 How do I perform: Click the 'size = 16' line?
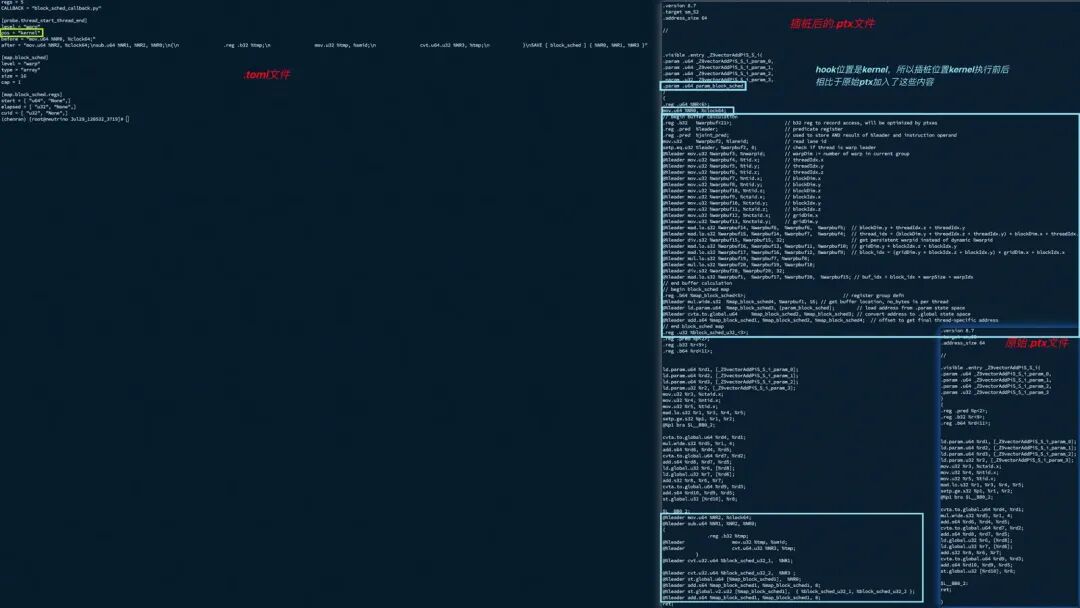[14, 76]
